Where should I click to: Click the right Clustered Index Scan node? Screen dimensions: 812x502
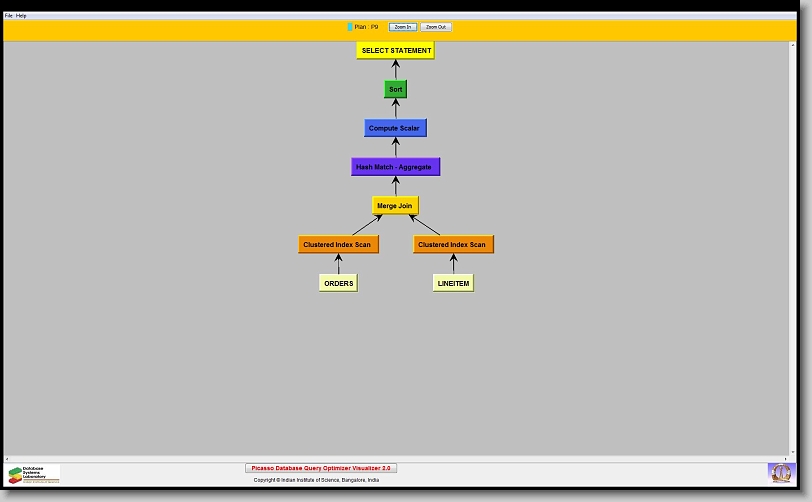click(453, 245)
